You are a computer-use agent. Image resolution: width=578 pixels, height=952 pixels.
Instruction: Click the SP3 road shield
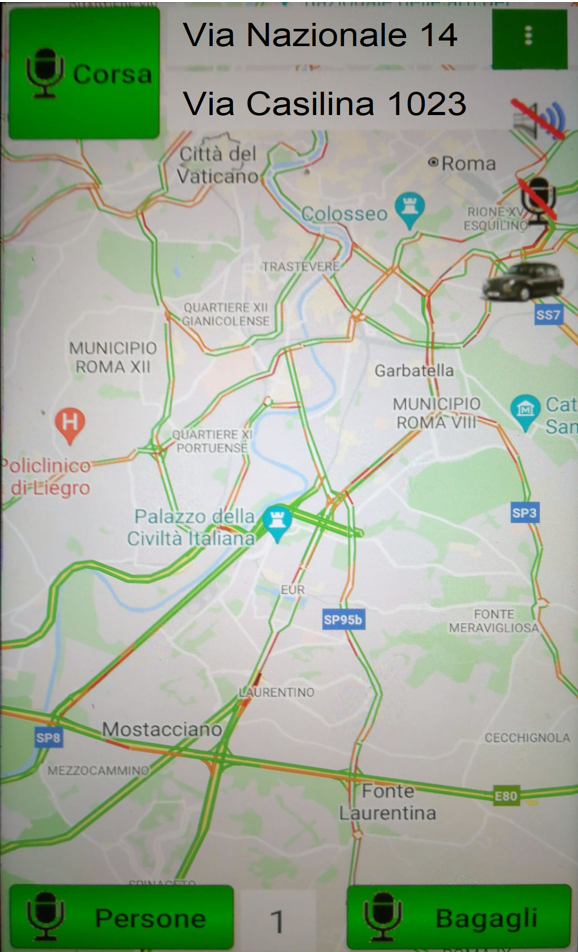pos(525,514)
